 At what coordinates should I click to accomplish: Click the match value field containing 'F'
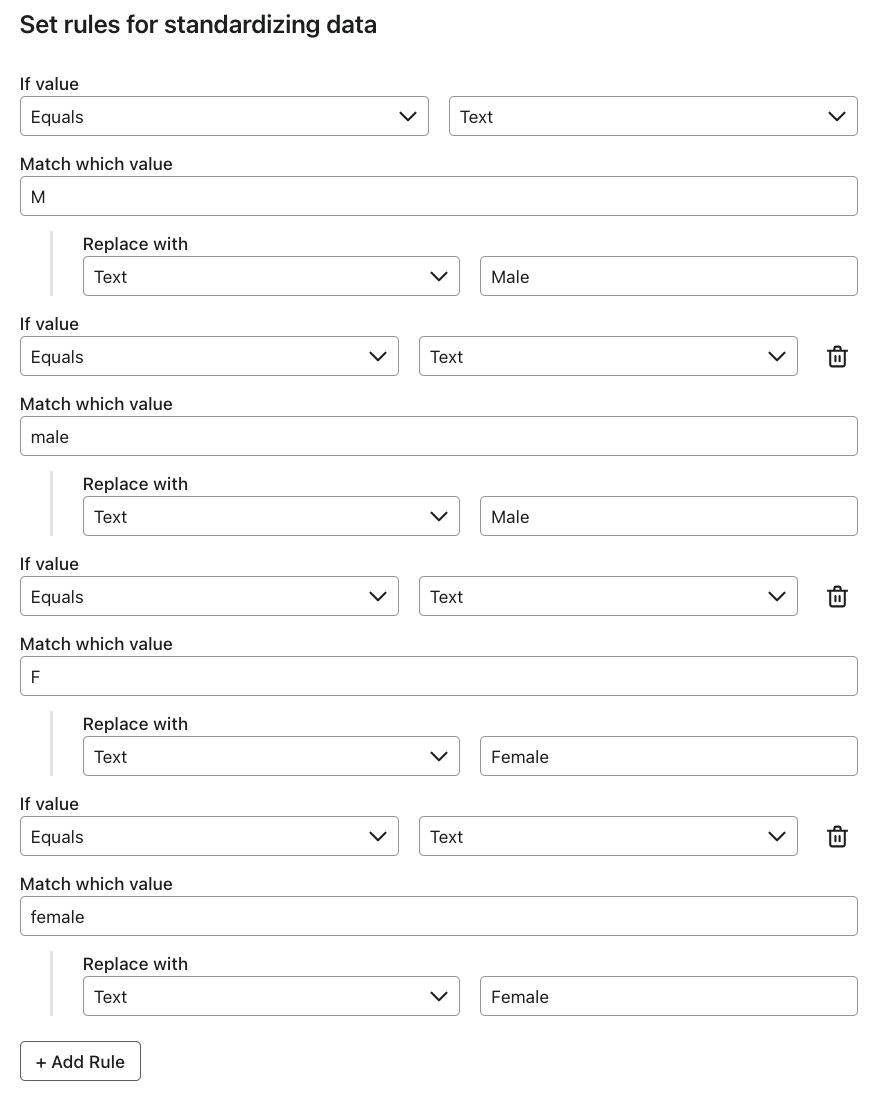coord(439,677)
